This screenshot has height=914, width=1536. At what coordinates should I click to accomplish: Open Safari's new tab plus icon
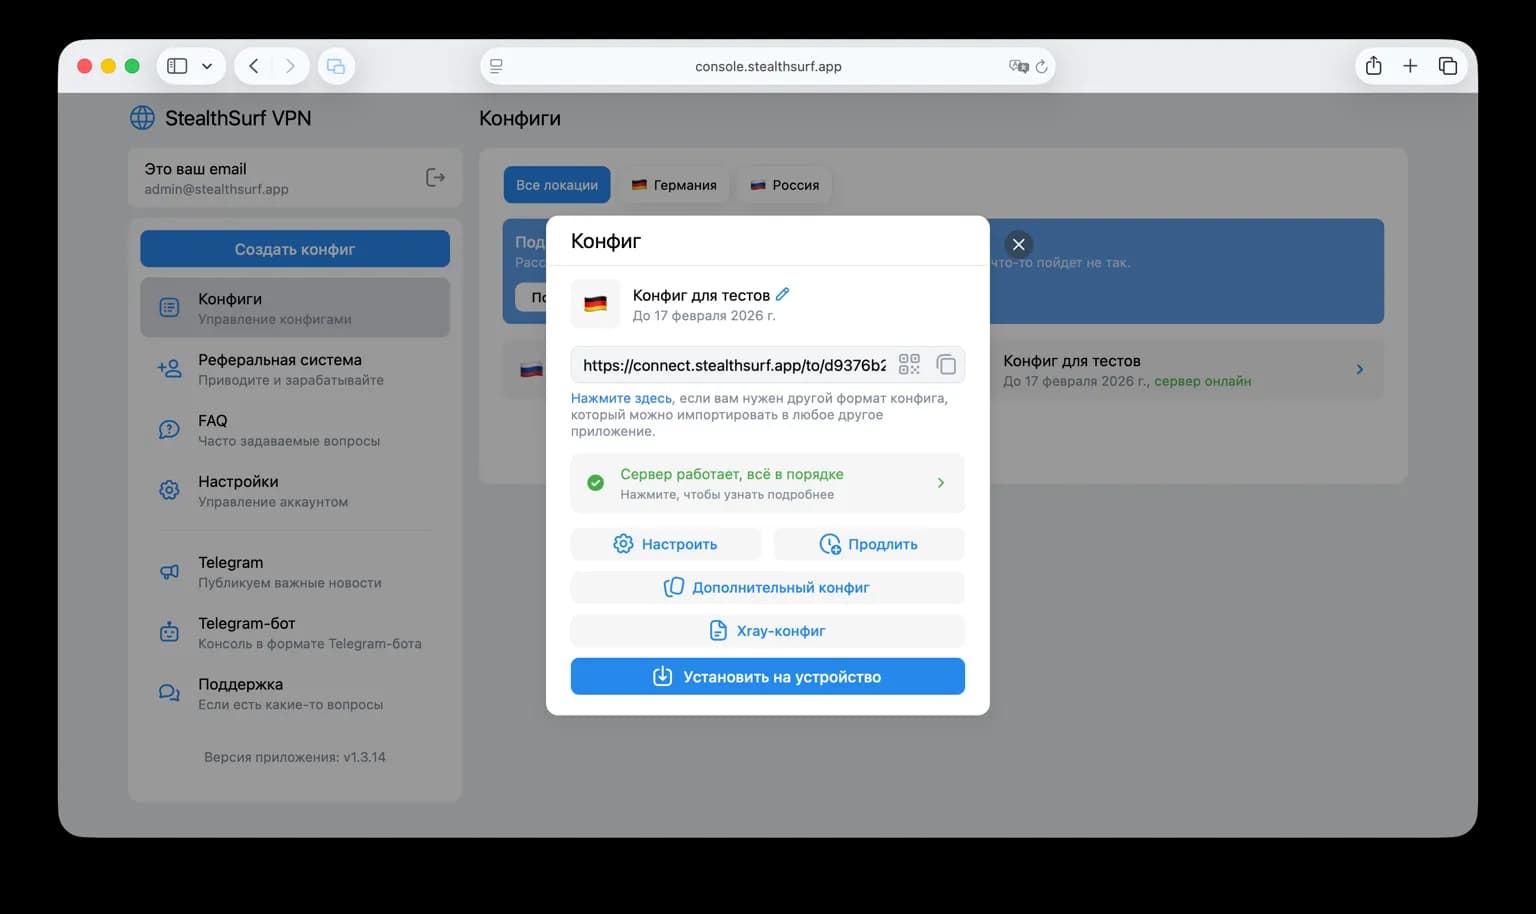[x=1410, y=66]
